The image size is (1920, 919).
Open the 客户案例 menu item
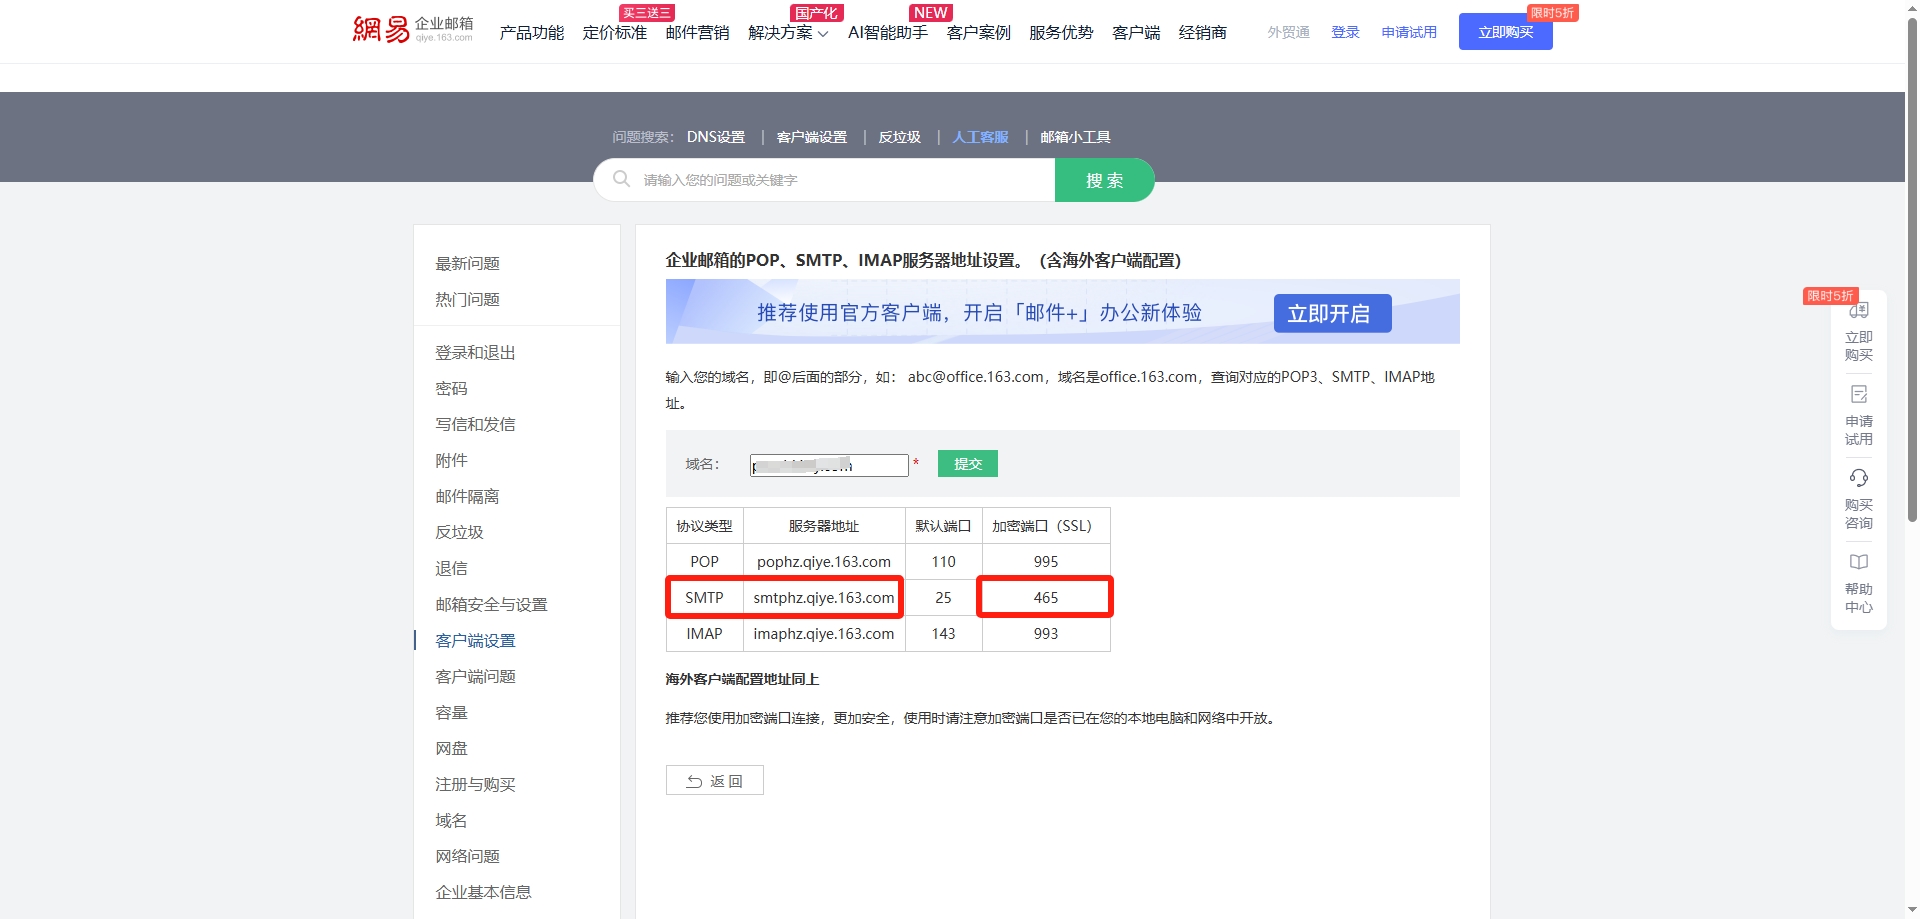tap(979, 33)
